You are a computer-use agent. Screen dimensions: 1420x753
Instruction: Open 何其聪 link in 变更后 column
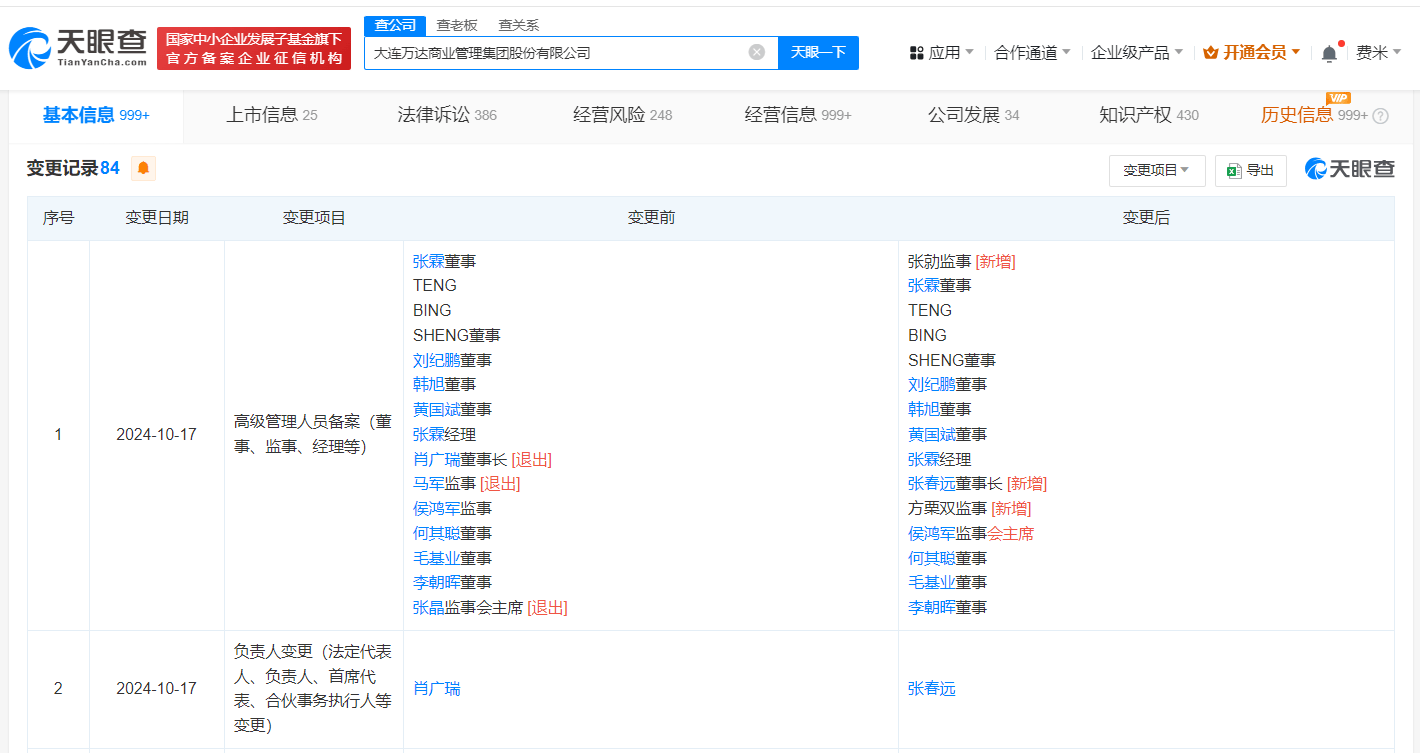click(x=932, y=558)
